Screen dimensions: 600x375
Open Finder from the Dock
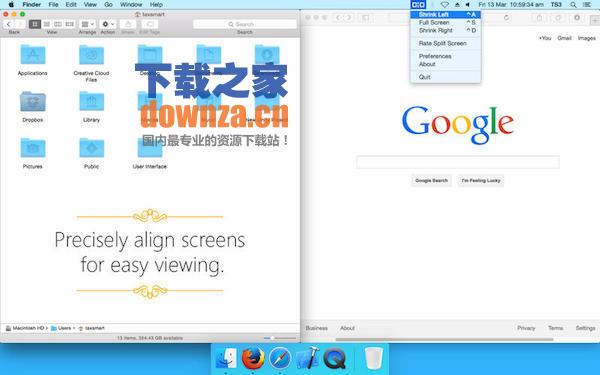coord(226,359)
